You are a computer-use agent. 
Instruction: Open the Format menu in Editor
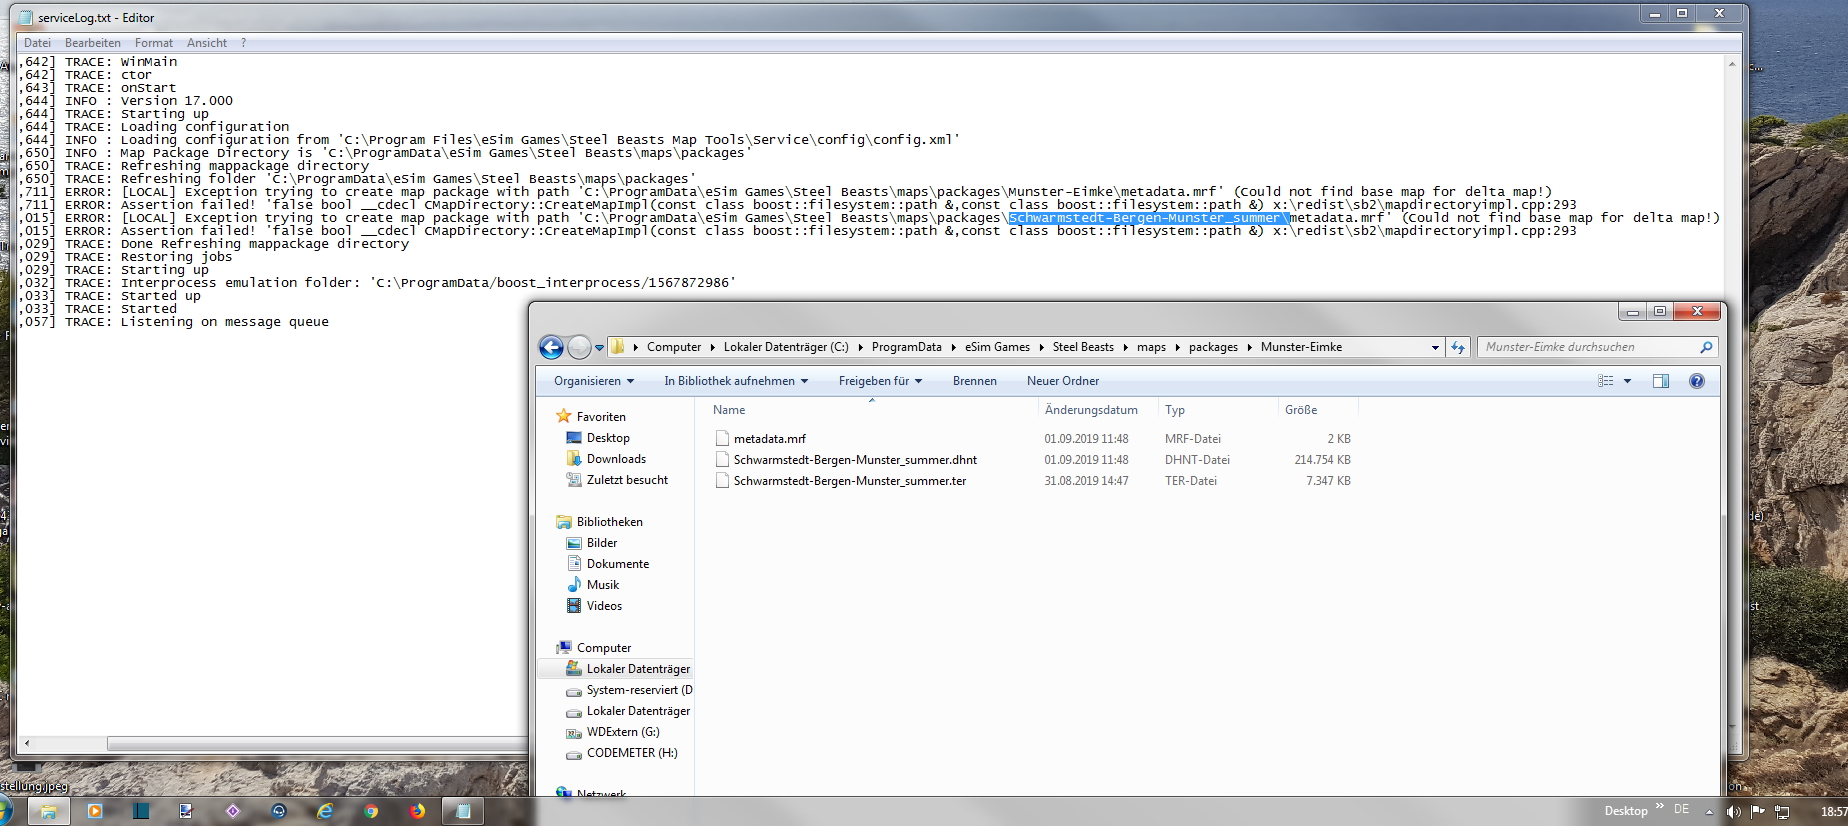click(153, 43)
